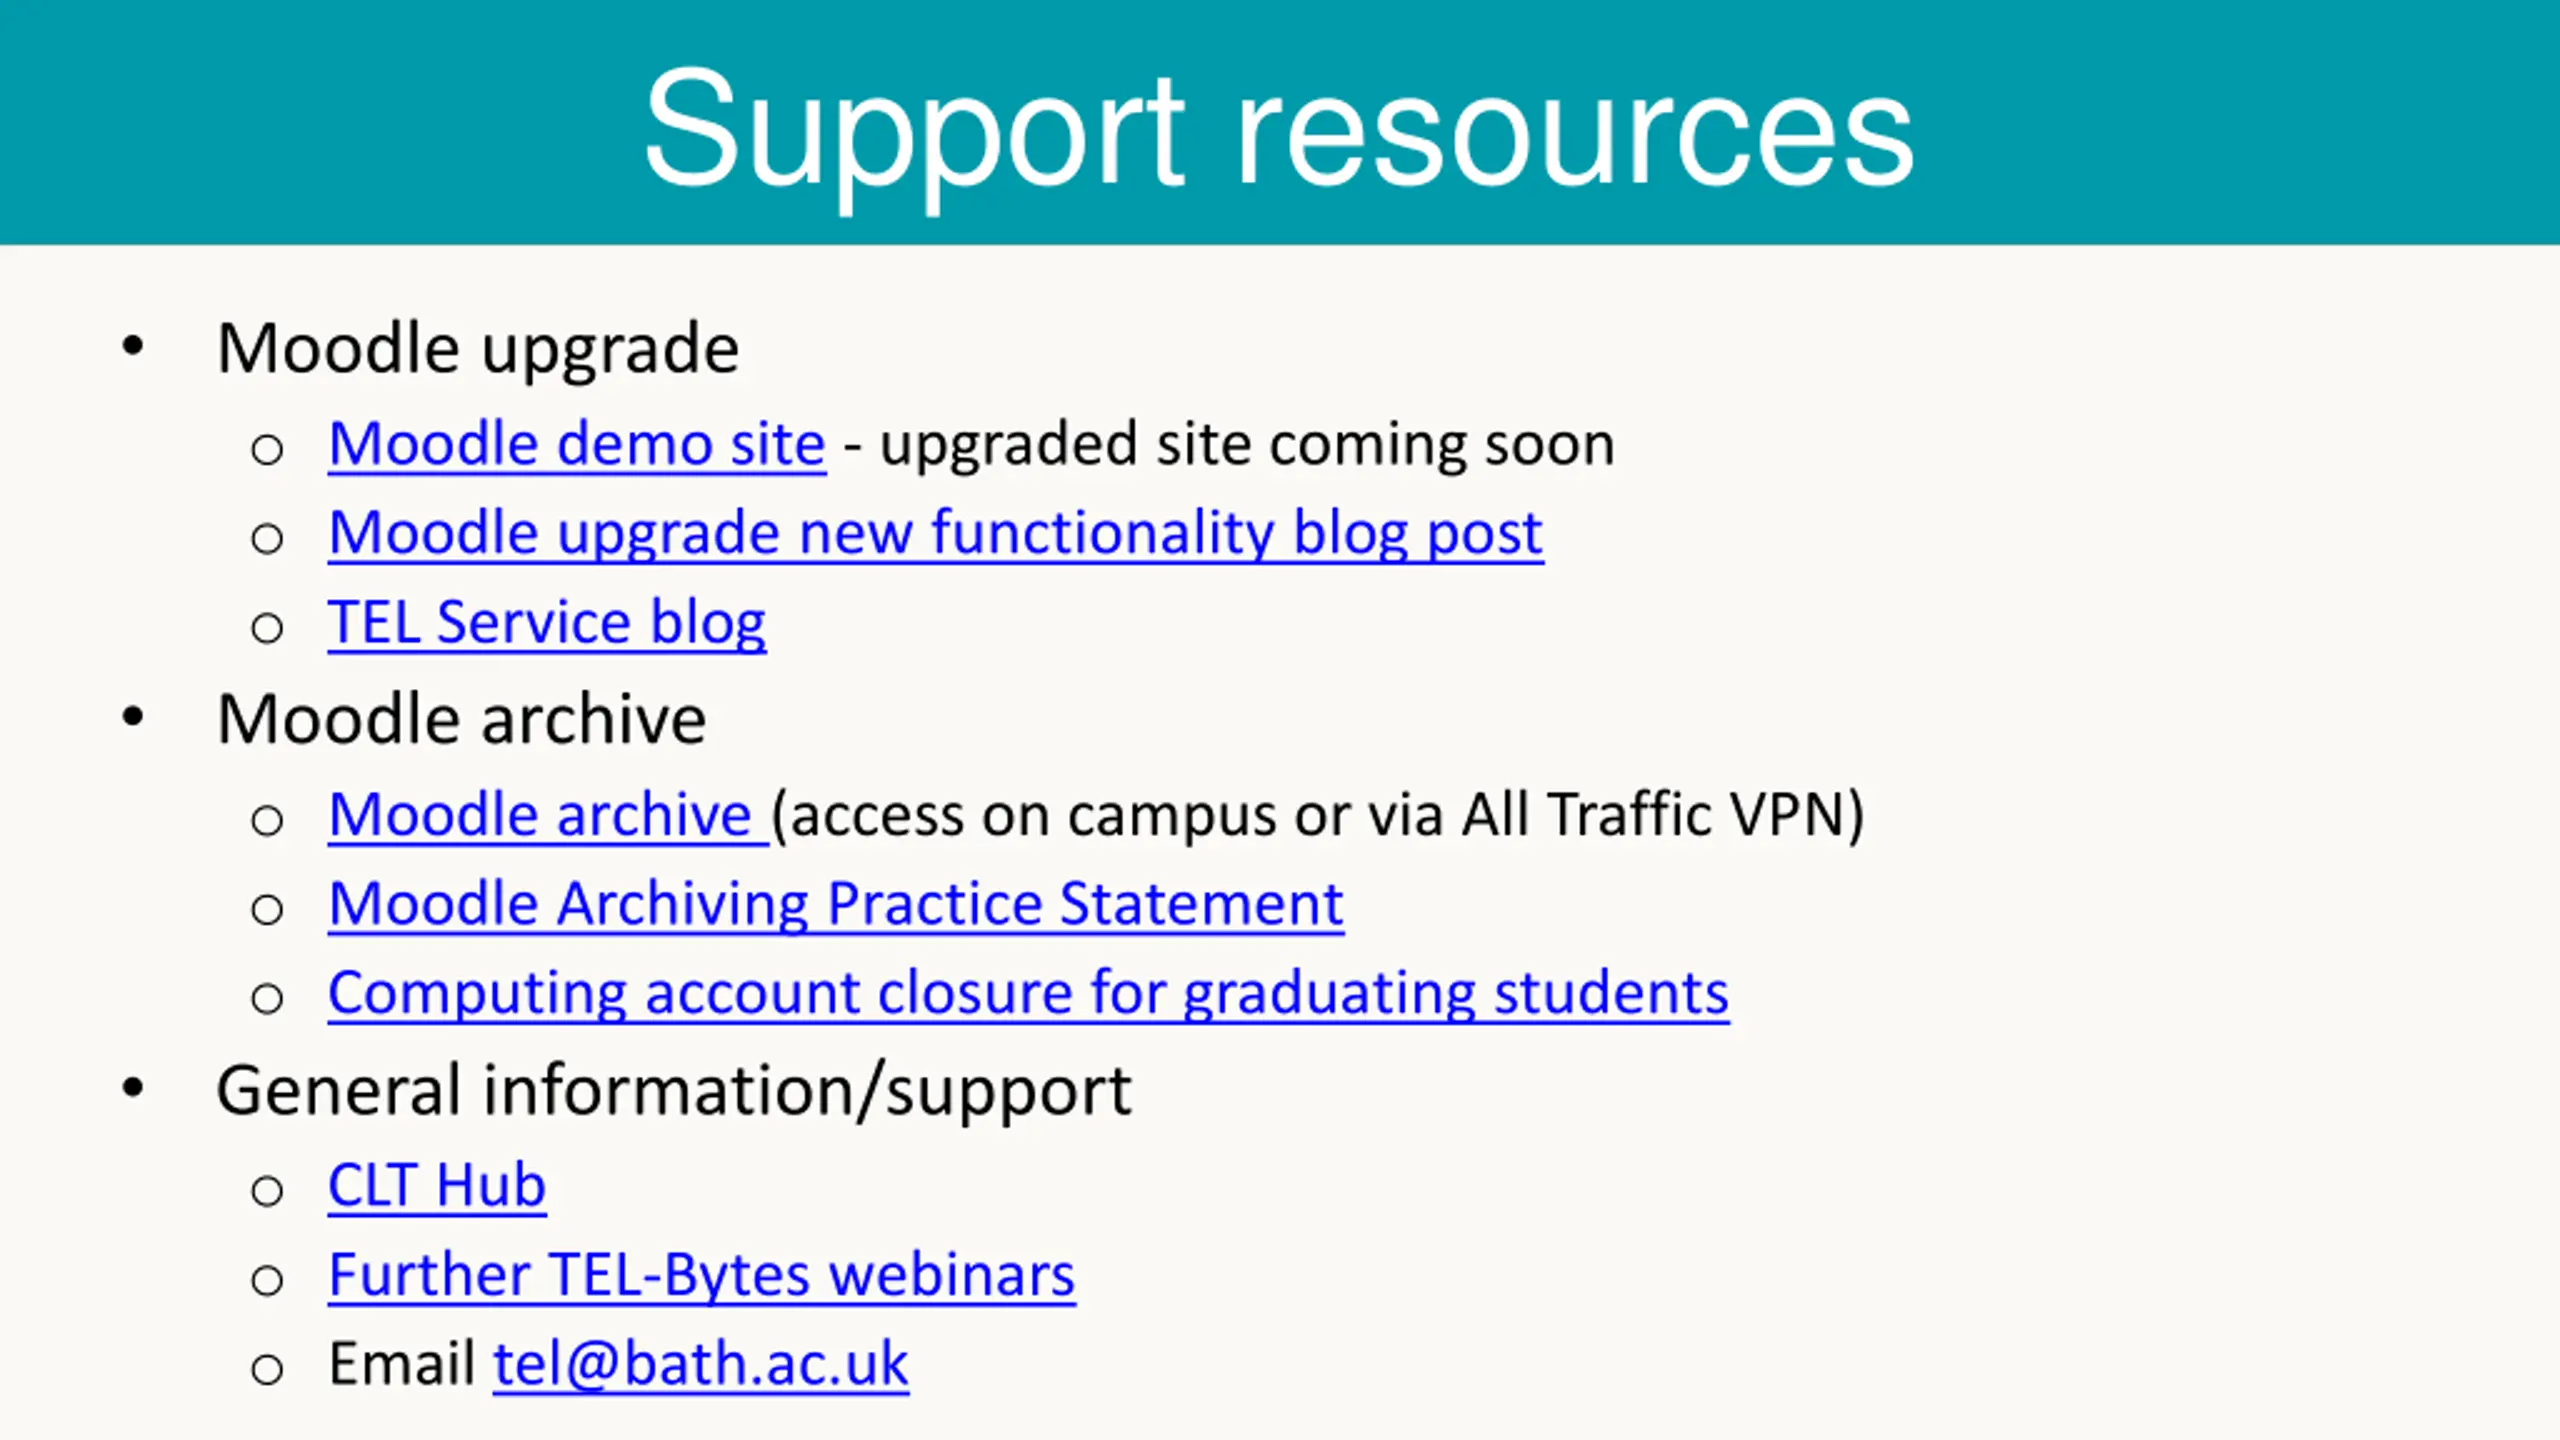Click the hollow bullet beside TEL Service blog

pyautogui.click(x=267, y=629)
